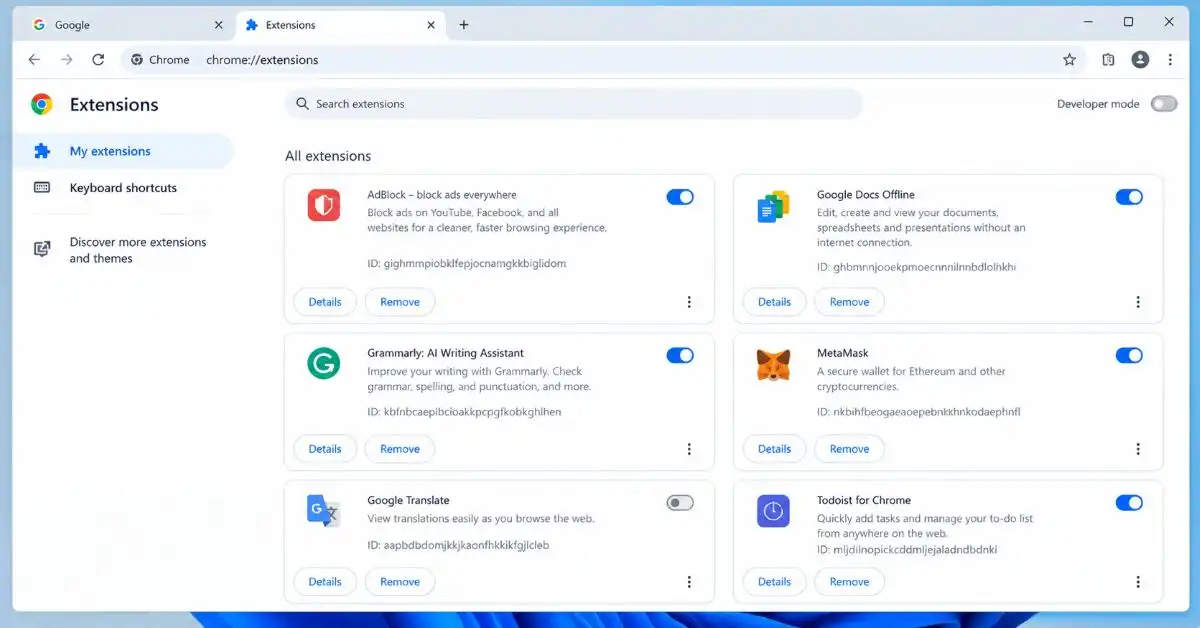Click the AdBlock extension ID text
1200x628 pixels.
coord(467,264)
